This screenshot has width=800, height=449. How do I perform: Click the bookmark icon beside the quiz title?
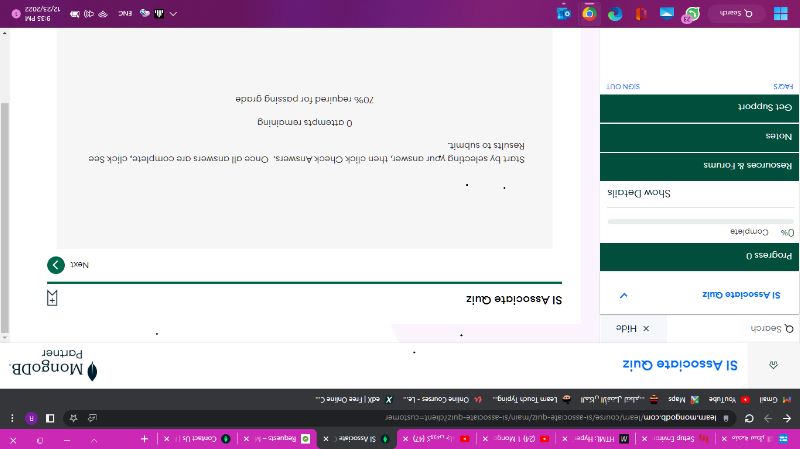pyautogui.click(x=52, y=298)
